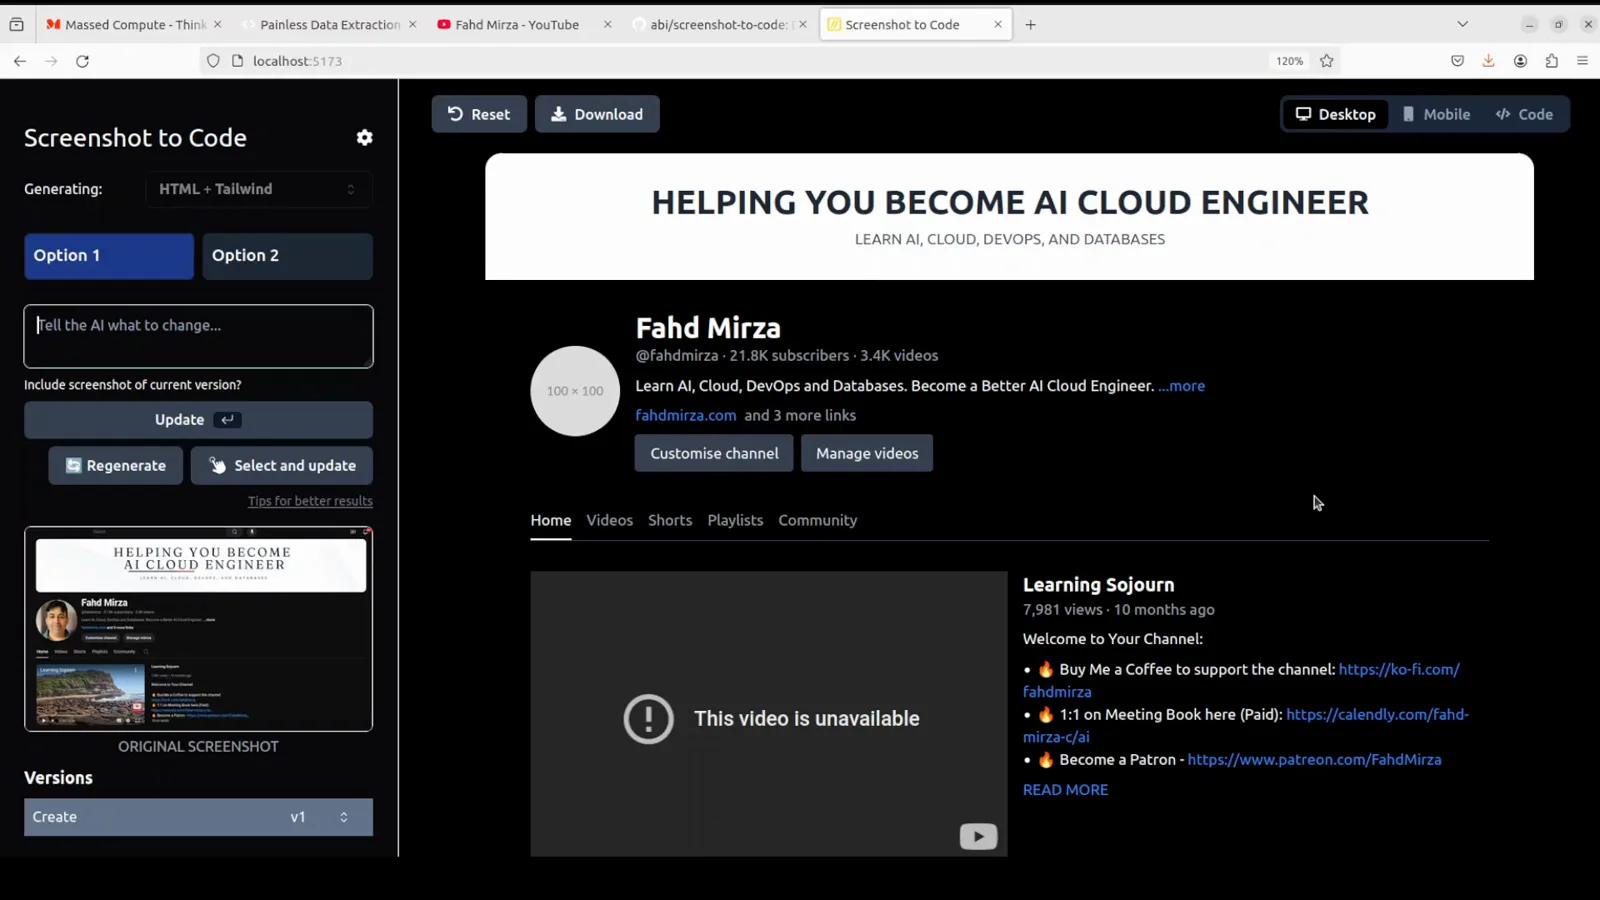This screenshot has width=1600, height=900.
Task: Bookmark page with the star icon
Action: 1327,61
